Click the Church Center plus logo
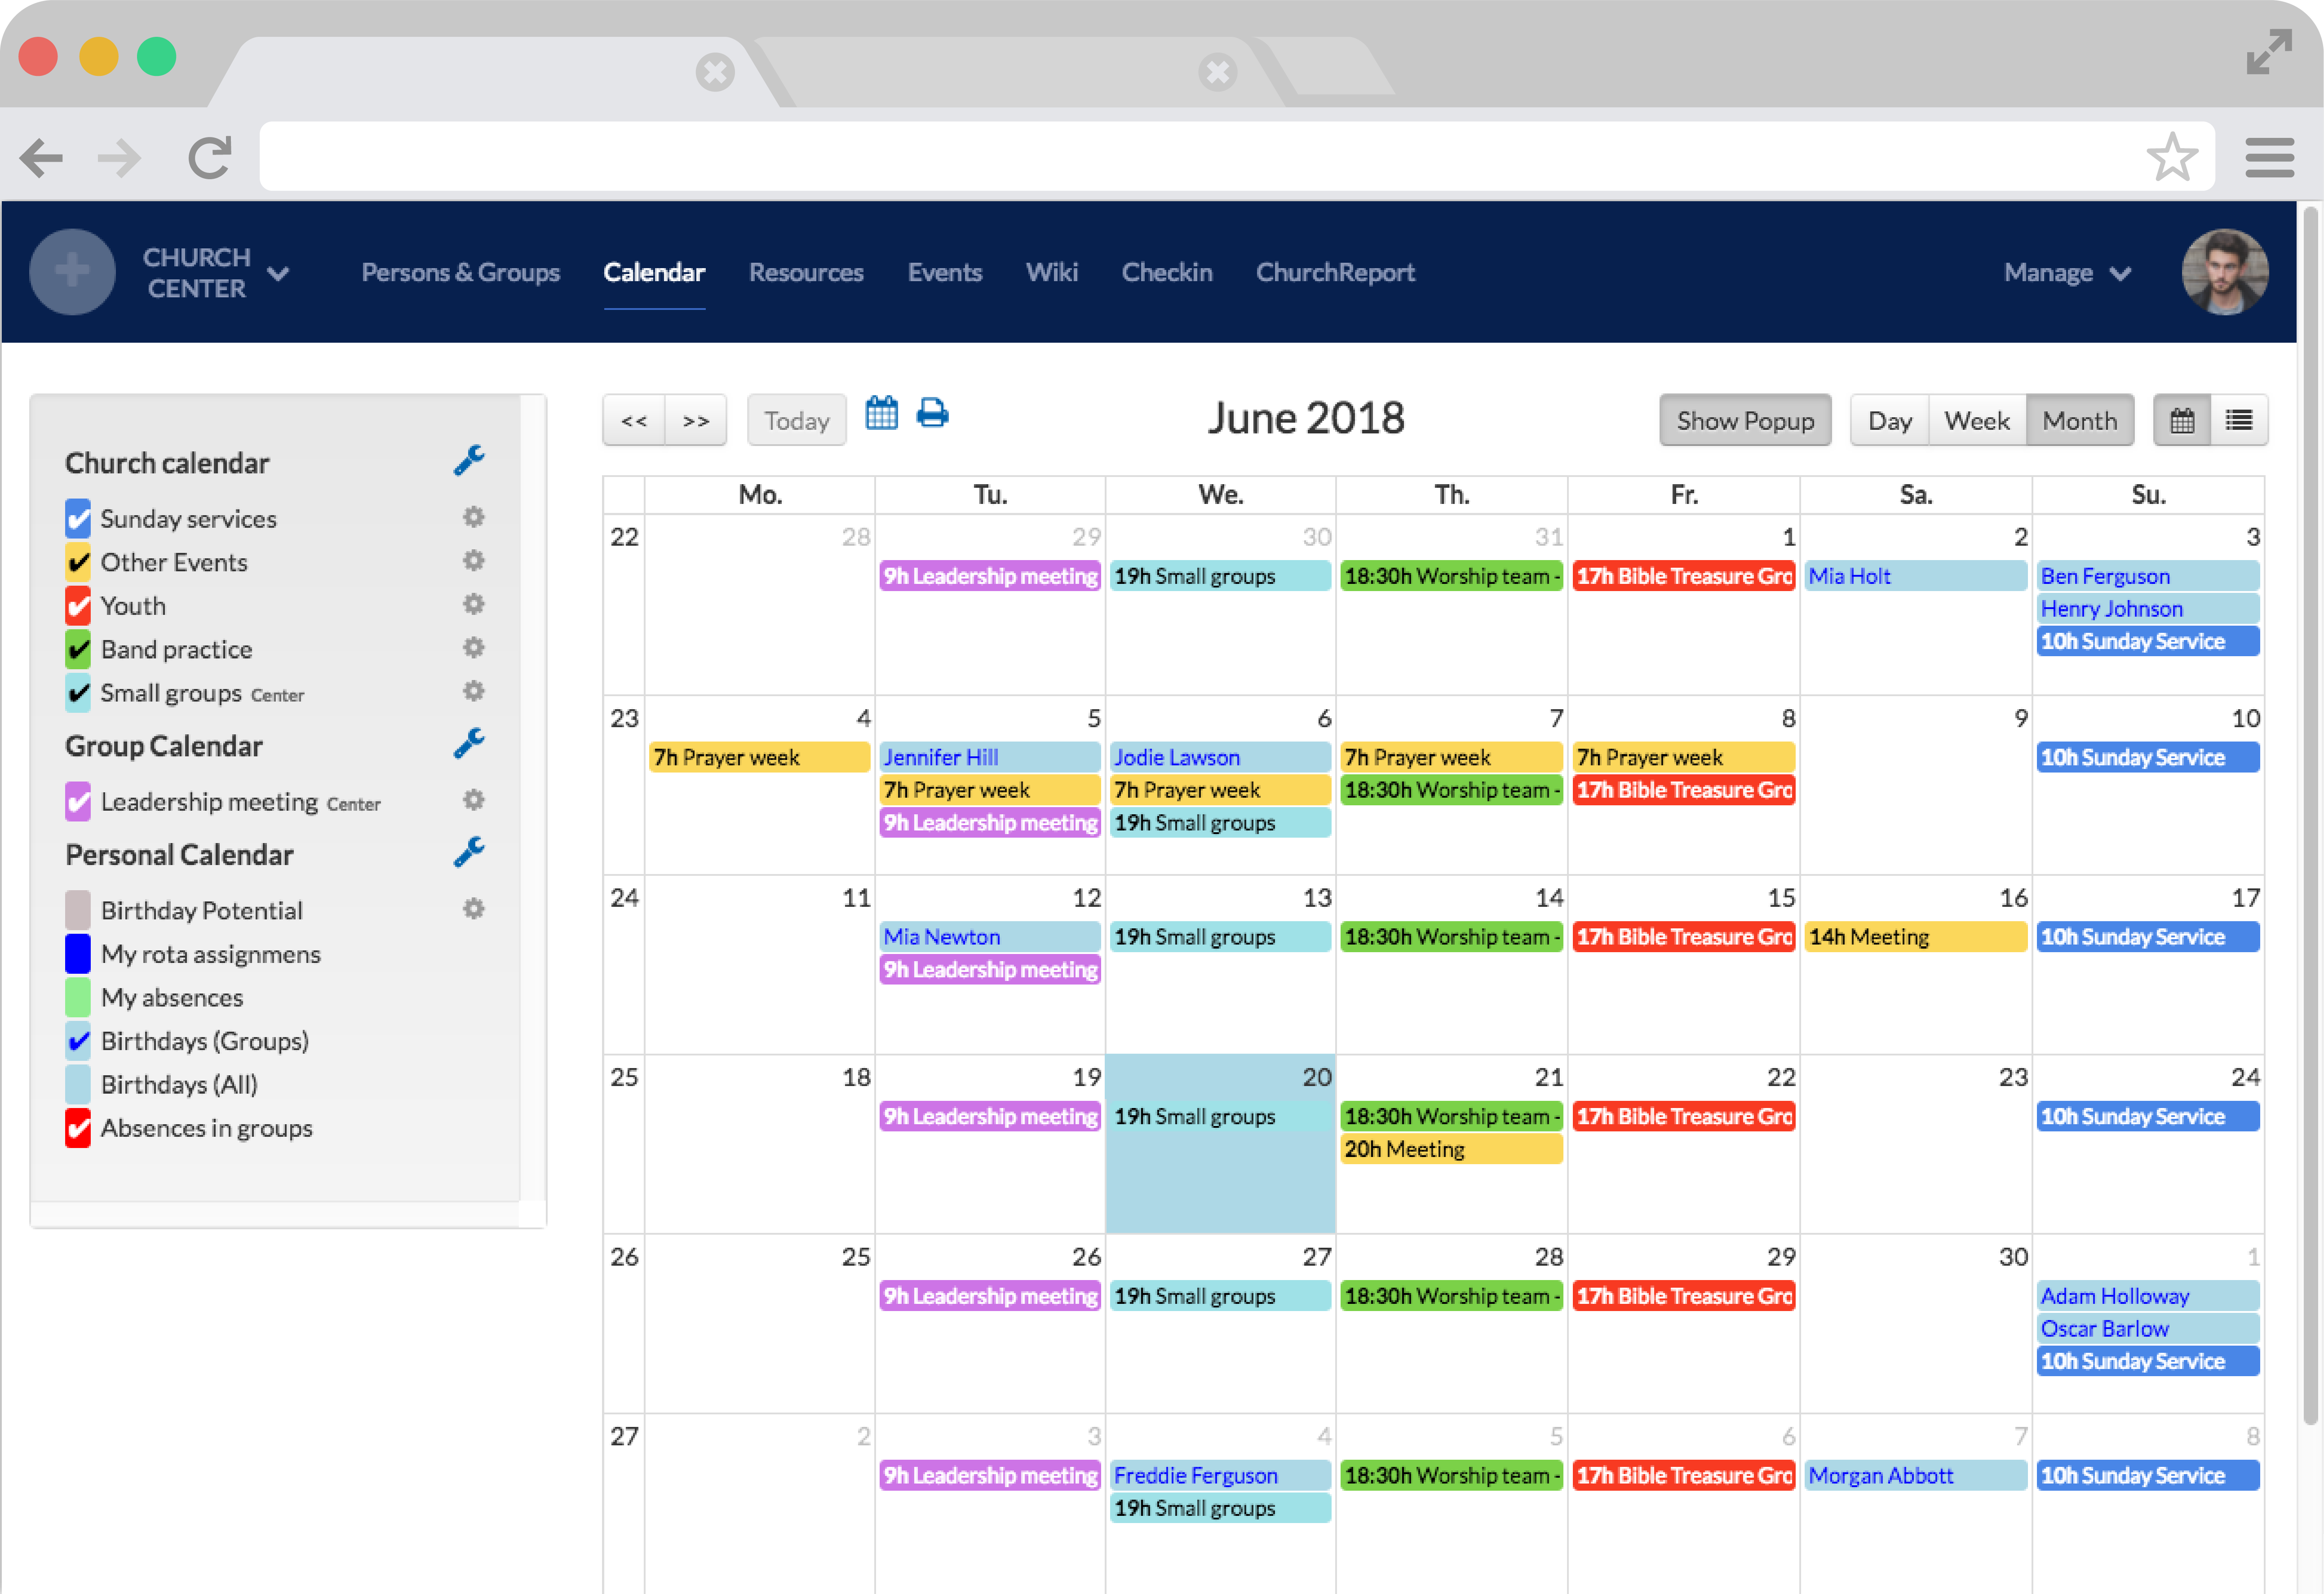 point(72,272)
